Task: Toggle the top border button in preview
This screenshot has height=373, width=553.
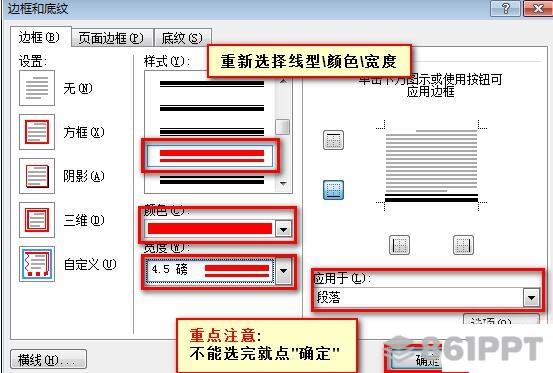Action: click(x=333, y=140)
